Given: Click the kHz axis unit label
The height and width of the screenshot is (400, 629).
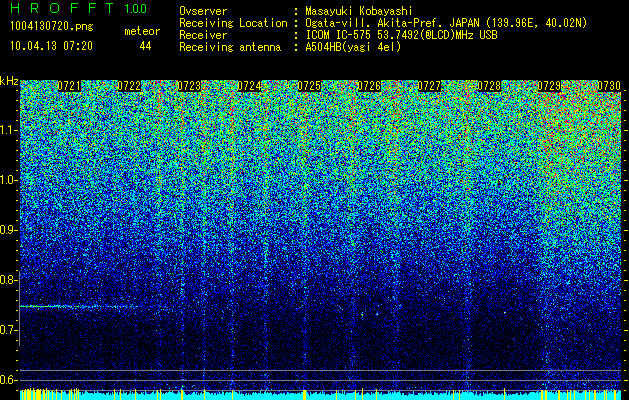Looking at the screenshot, I should coord(9,81).
